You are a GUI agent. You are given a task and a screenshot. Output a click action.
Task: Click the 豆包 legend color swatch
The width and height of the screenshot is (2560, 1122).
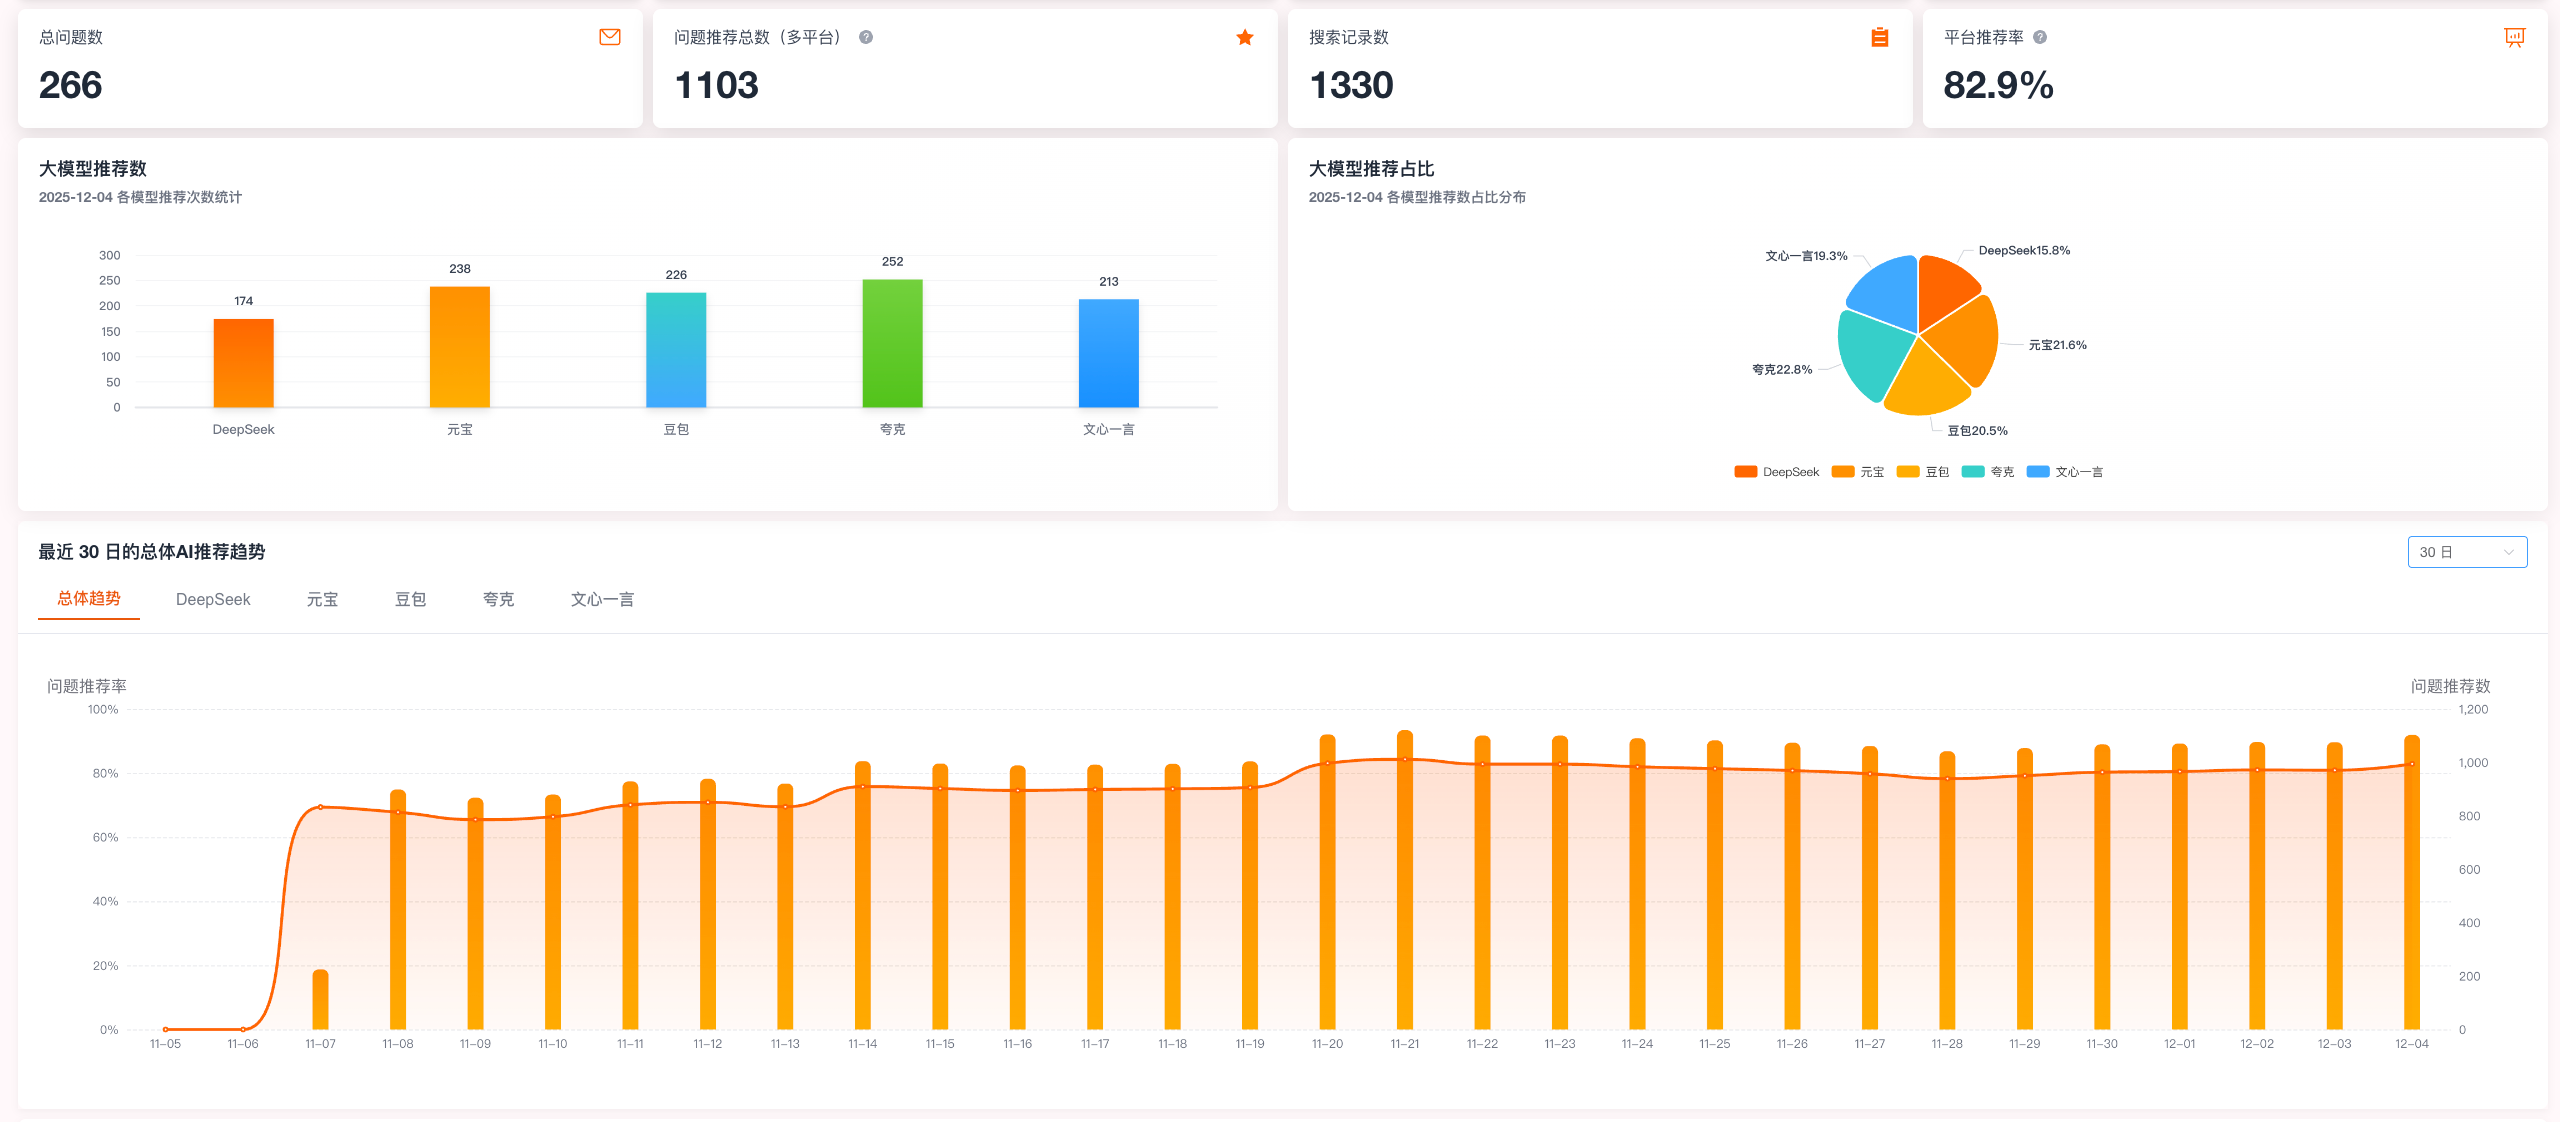[x=1908, y=472]
